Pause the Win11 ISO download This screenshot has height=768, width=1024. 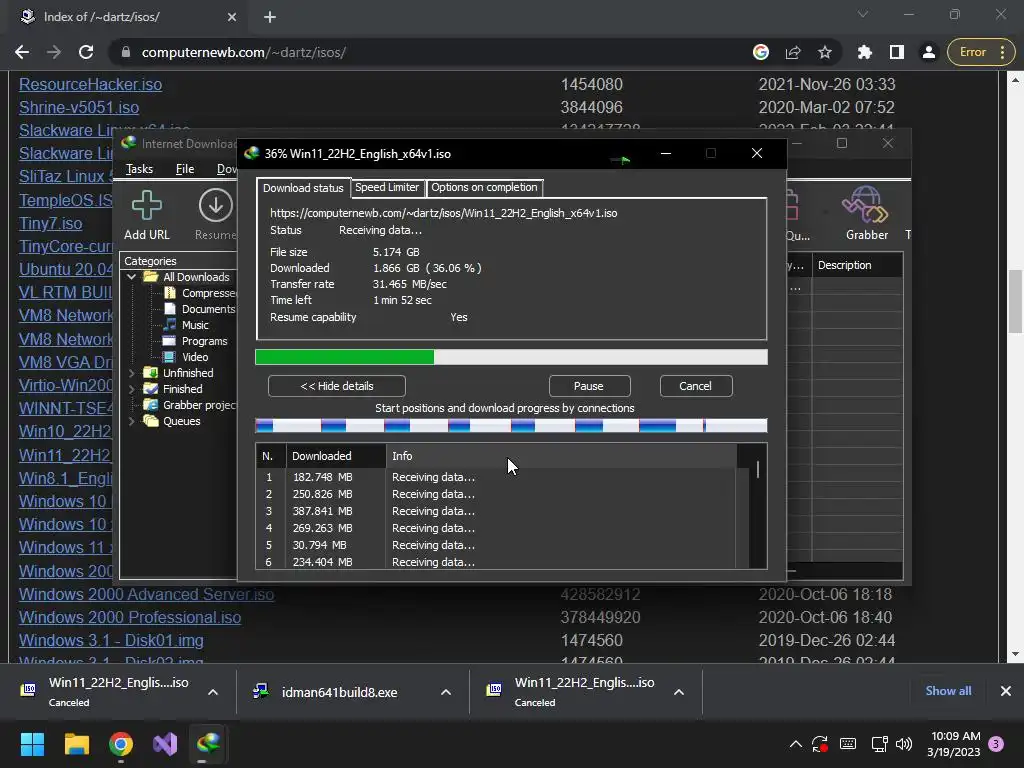(589, 386)
